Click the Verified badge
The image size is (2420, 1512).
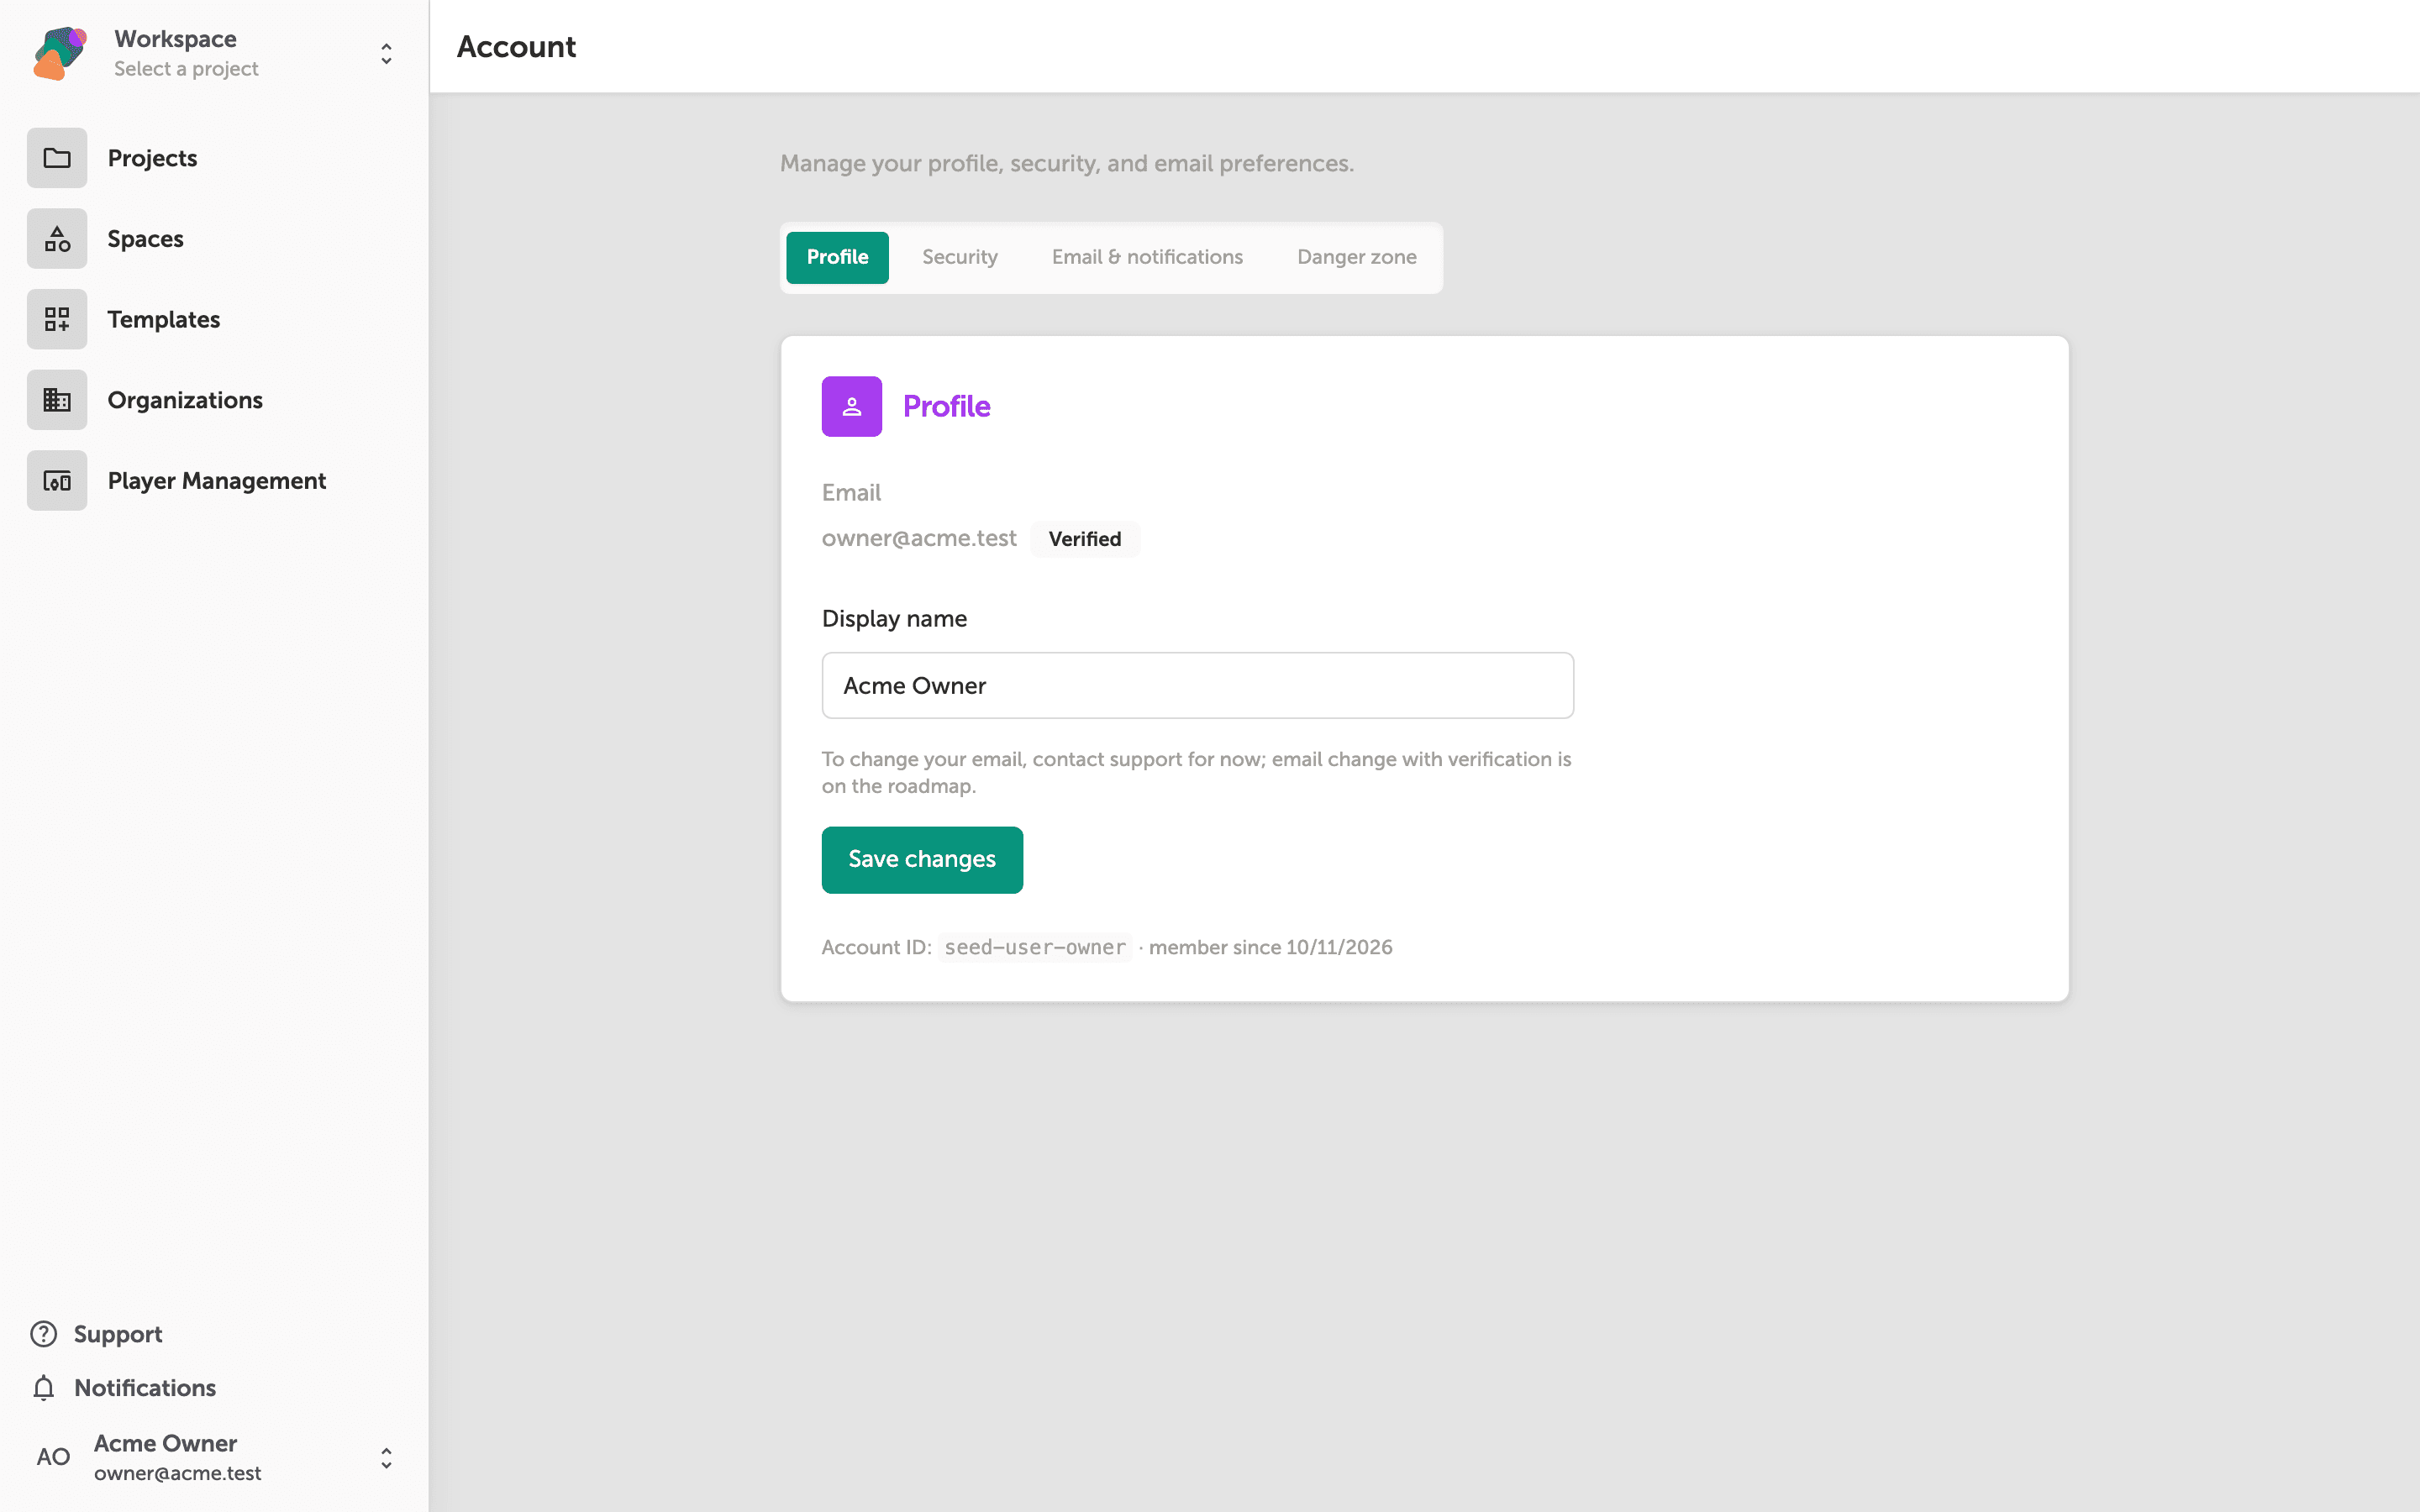(1085, 539)
